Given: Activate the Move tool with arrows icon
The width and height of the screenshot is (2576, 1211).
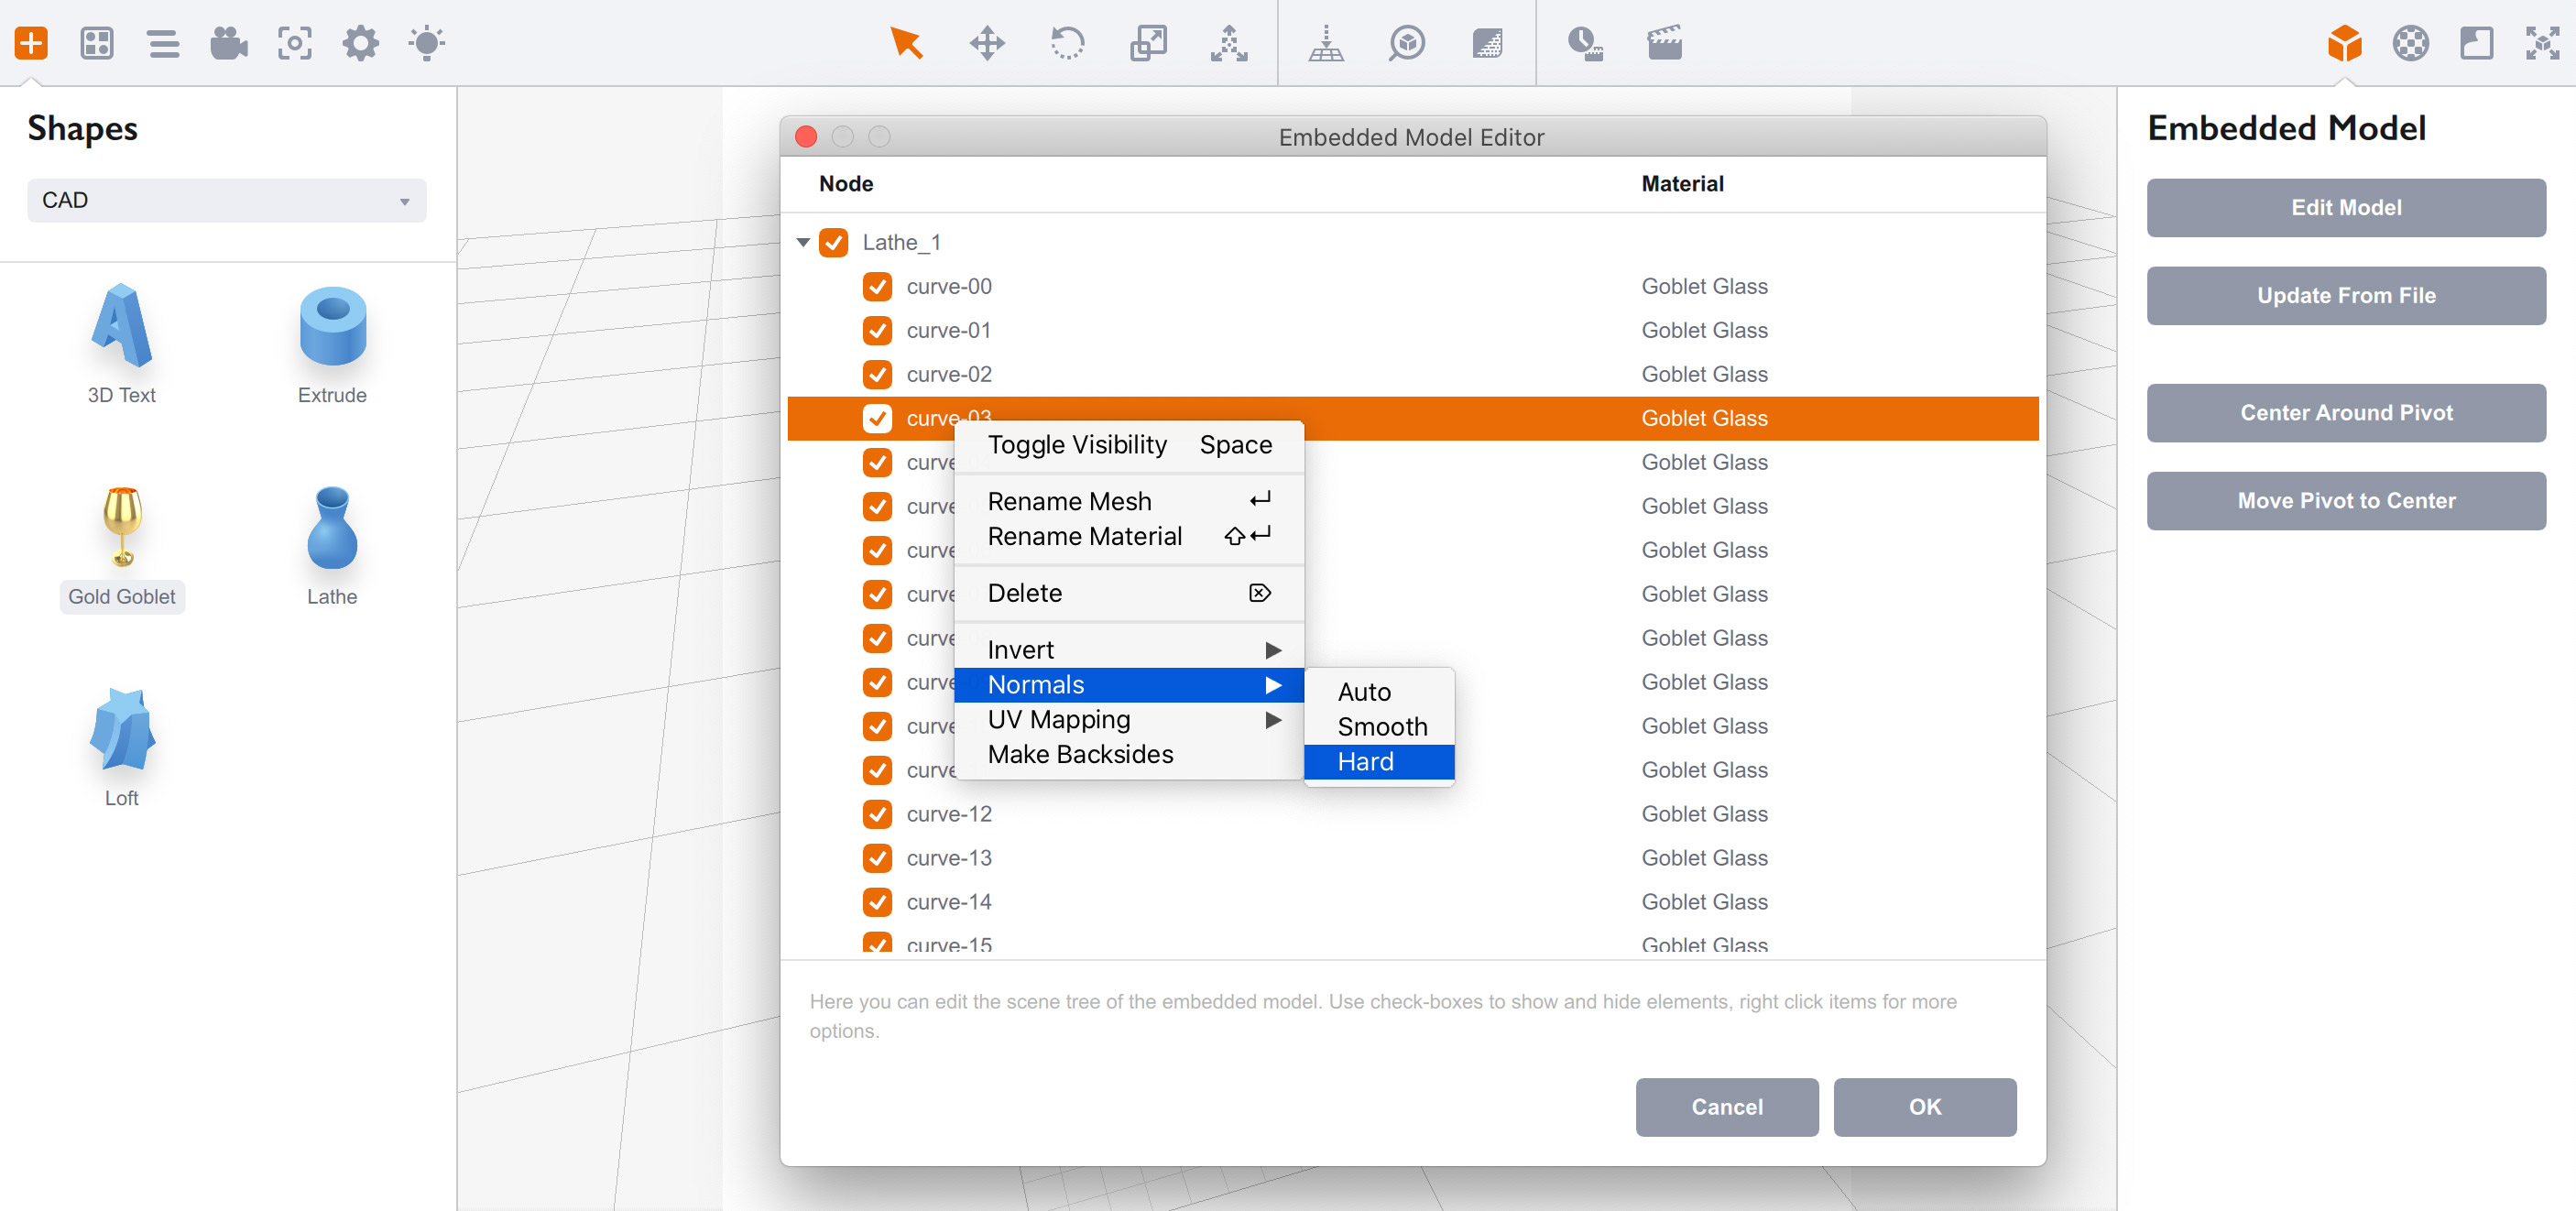Looking at the screenshot, I should pos(987,43).
